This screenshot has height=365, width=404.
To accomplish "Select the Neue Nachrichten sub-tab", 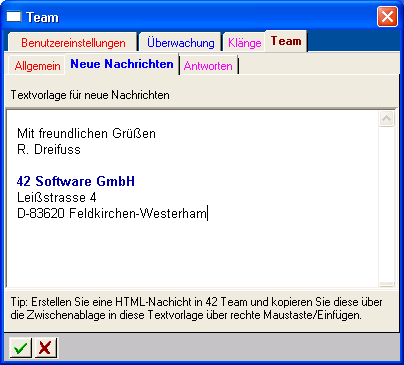I will coord(122,64).
